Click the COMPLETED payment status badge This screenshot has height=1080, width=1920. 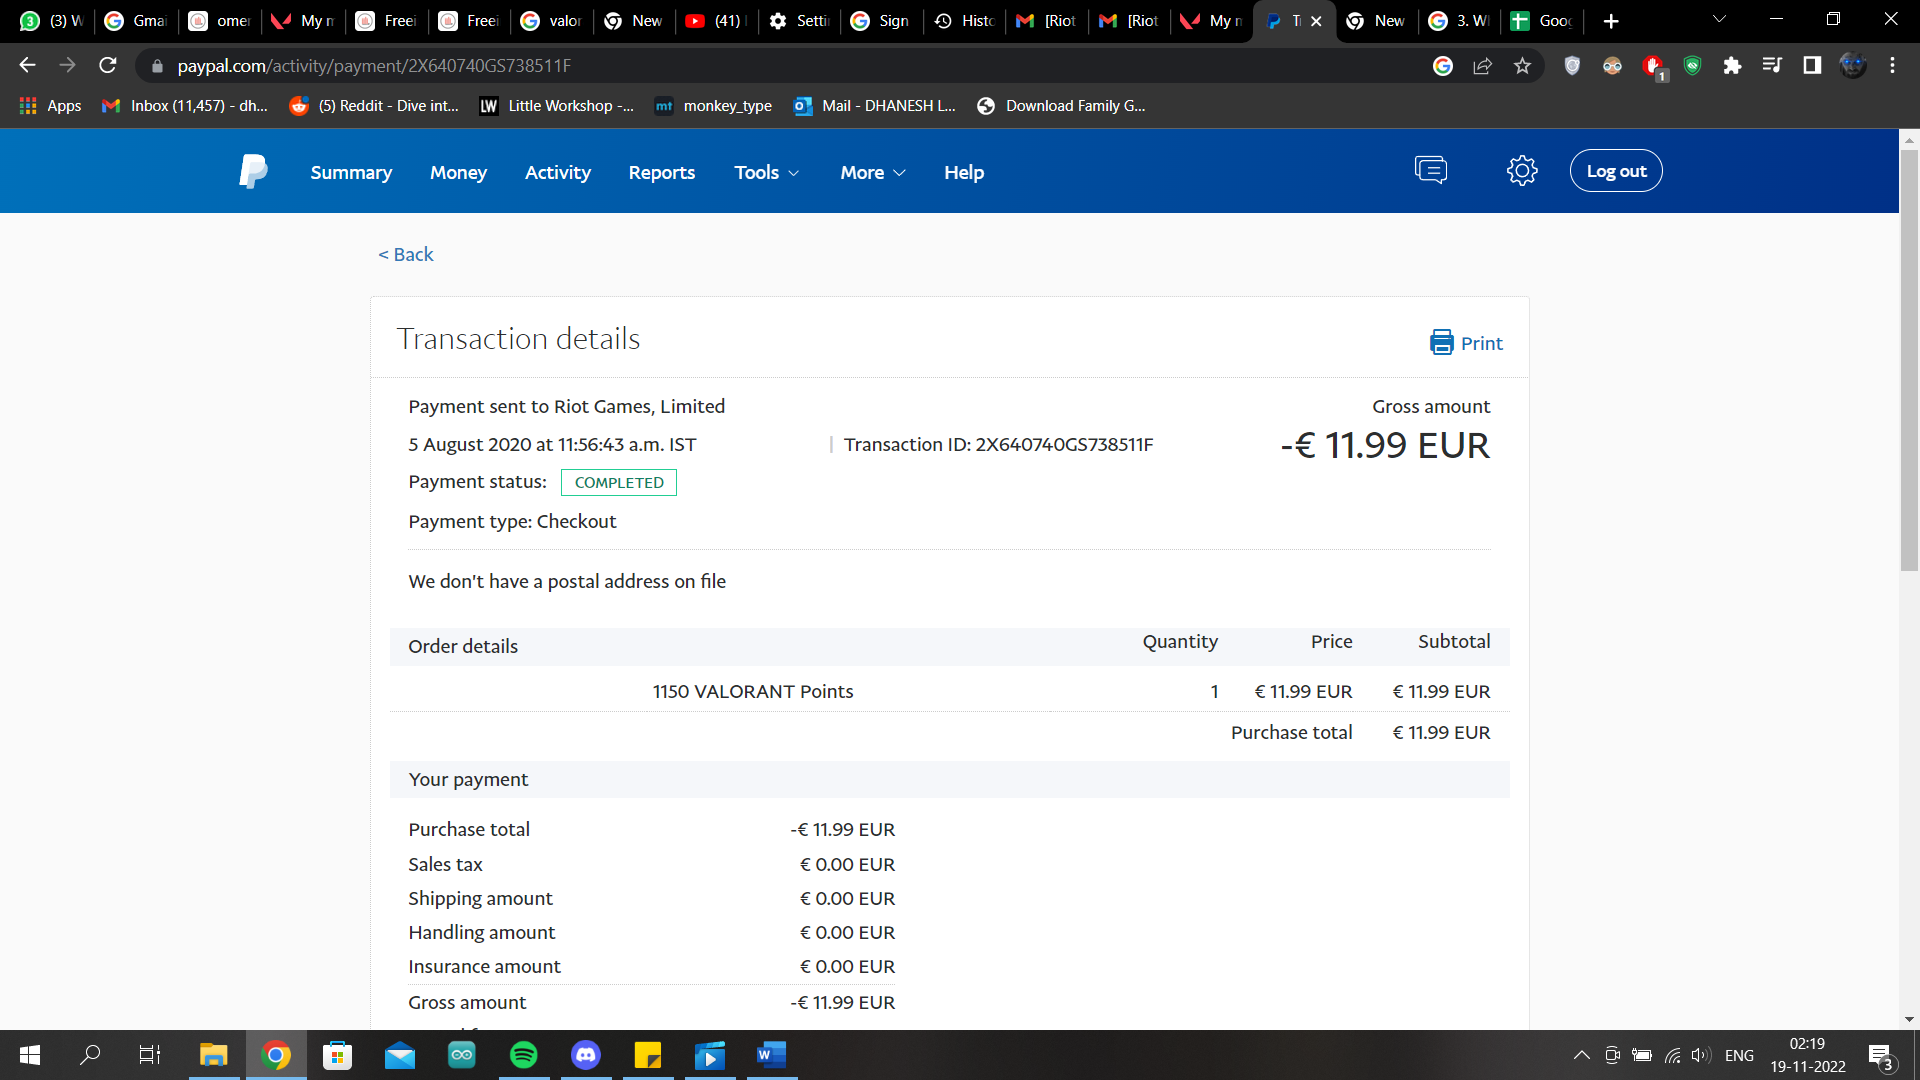(619, 482)
